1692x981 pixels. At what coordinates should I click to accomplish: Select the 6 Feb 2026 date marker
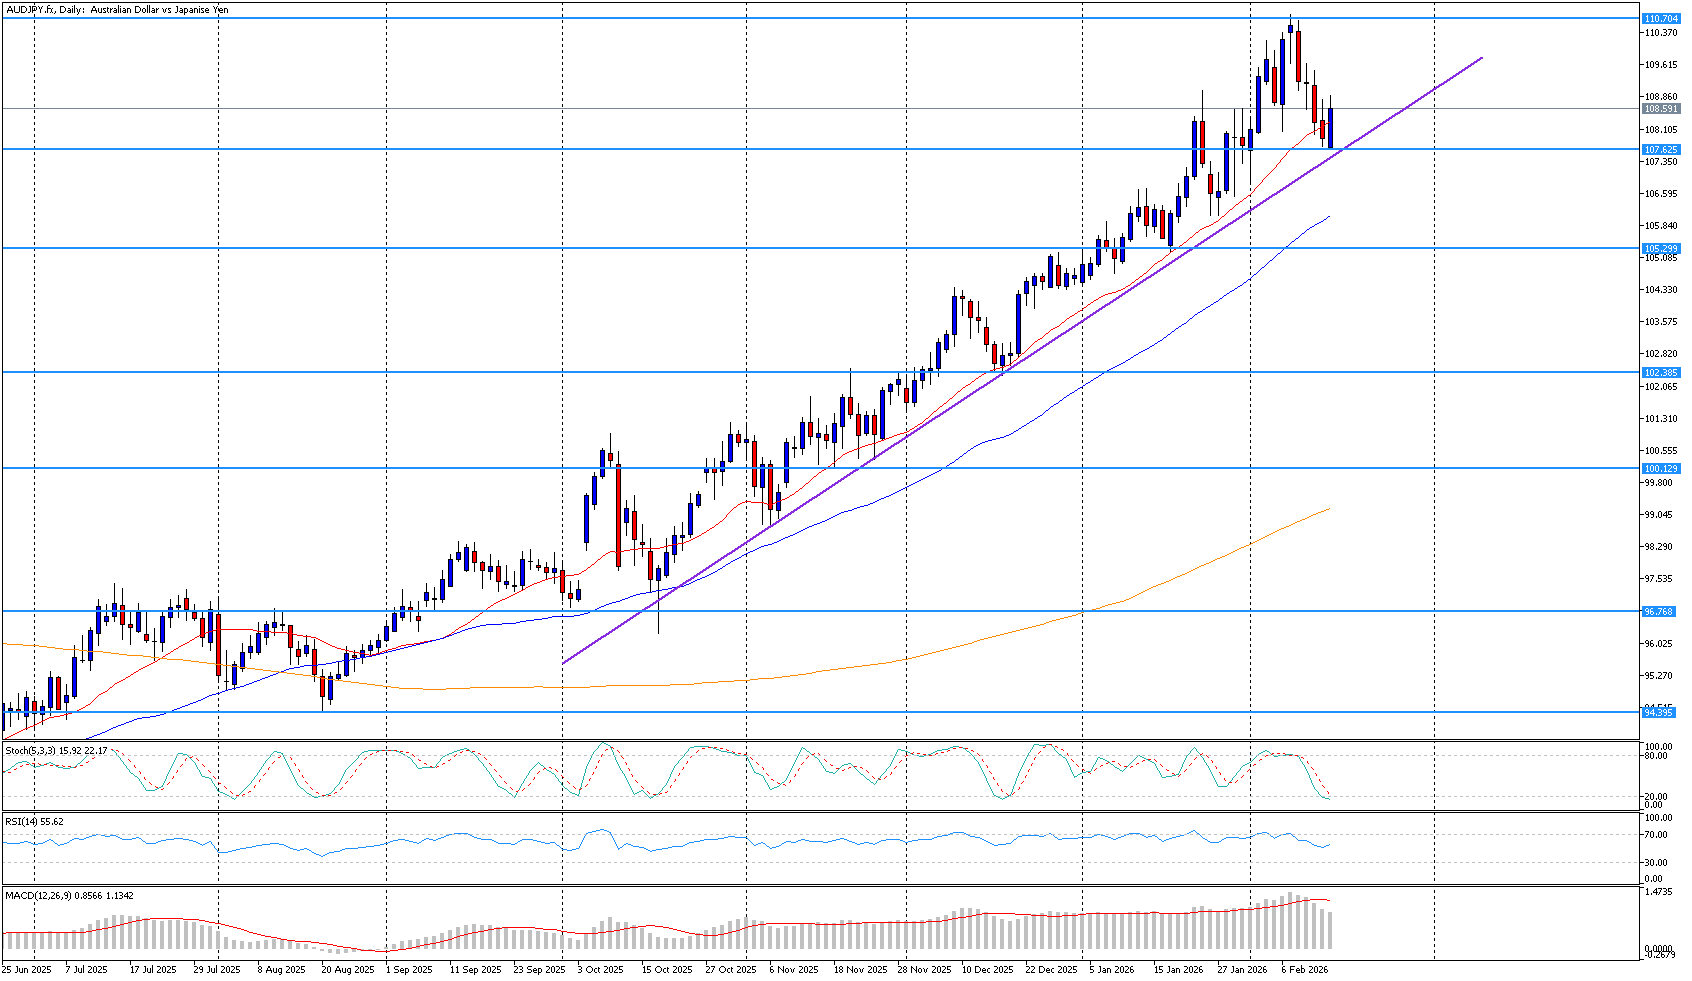[x=1304, y=969]
